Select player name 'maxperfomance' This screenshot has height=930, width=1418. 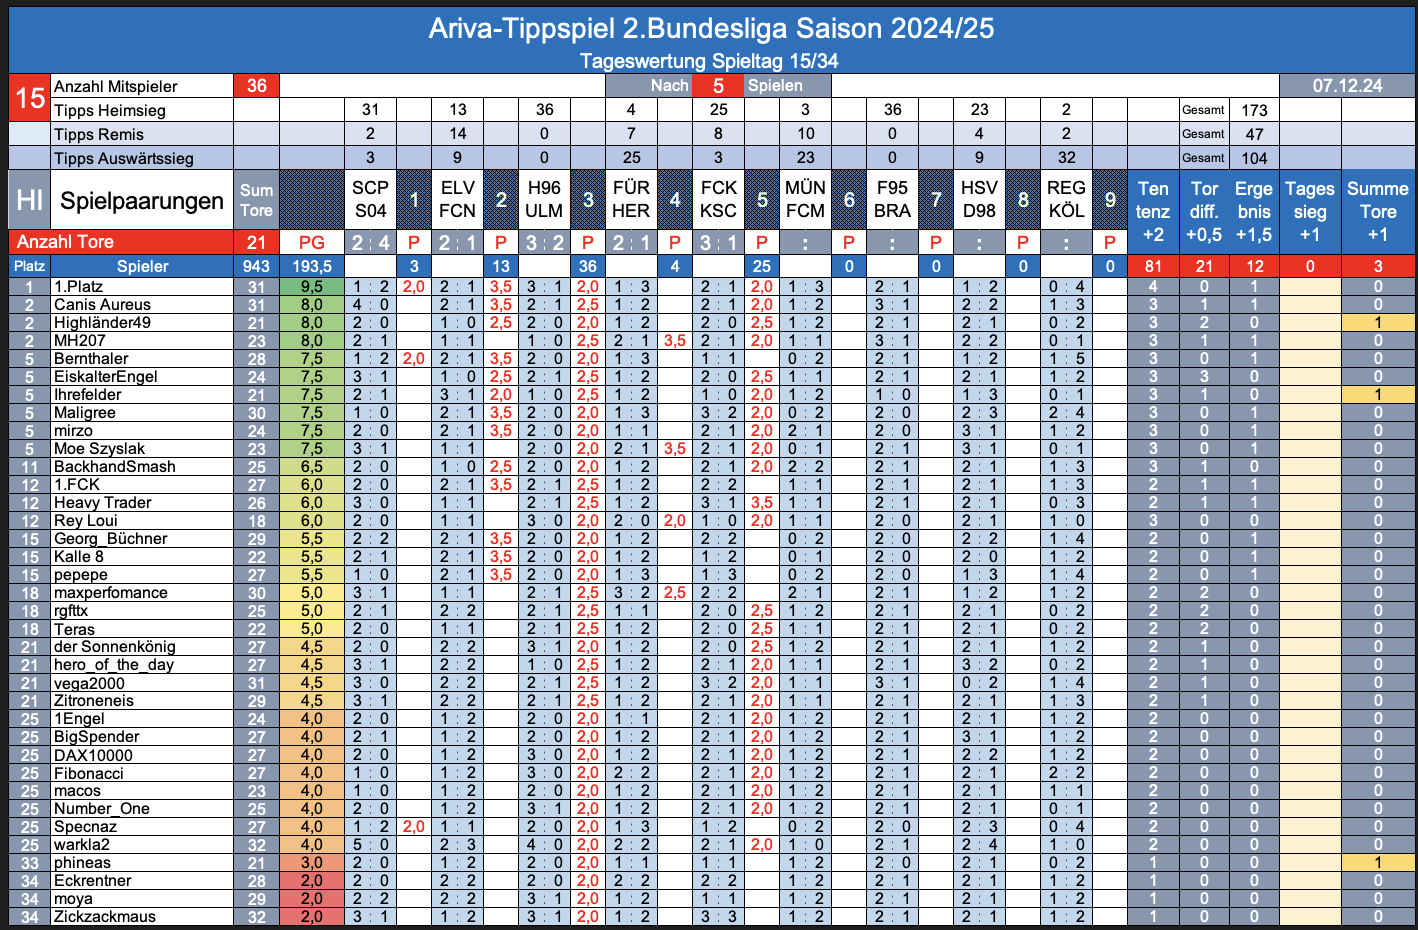[x=111, y=592]
